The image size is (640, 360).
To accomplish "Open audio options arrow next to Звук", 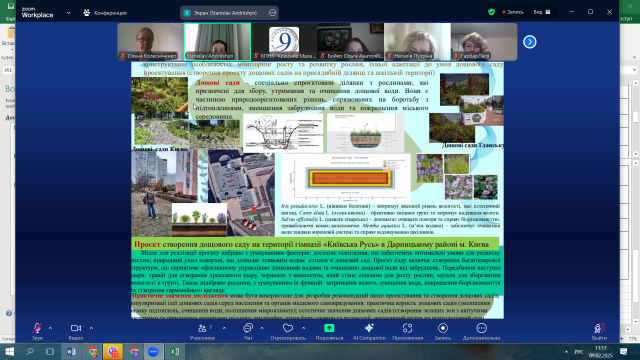I will [x=50, y=328].
